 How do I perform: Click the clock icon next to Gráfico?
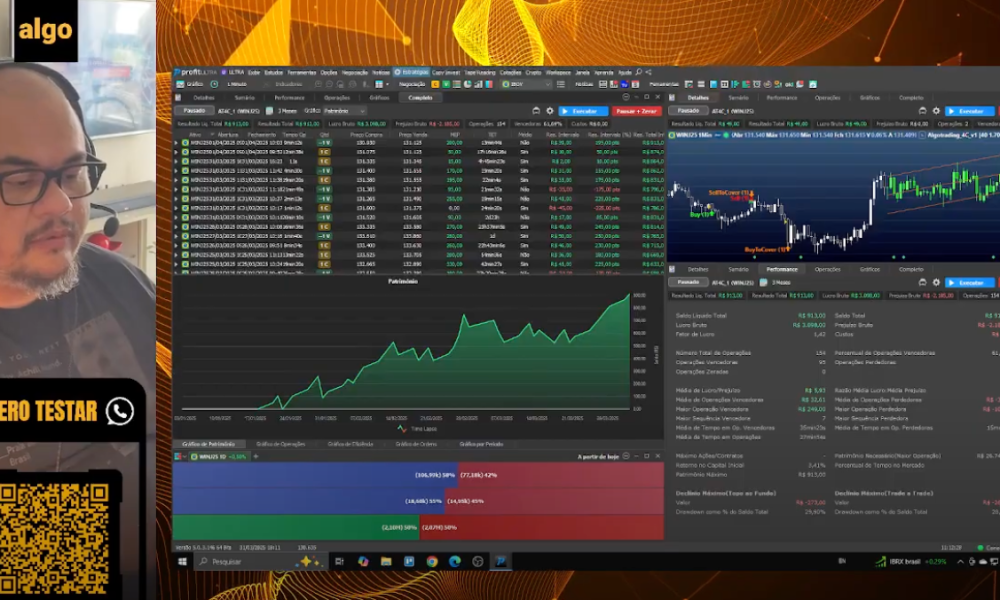214,84
